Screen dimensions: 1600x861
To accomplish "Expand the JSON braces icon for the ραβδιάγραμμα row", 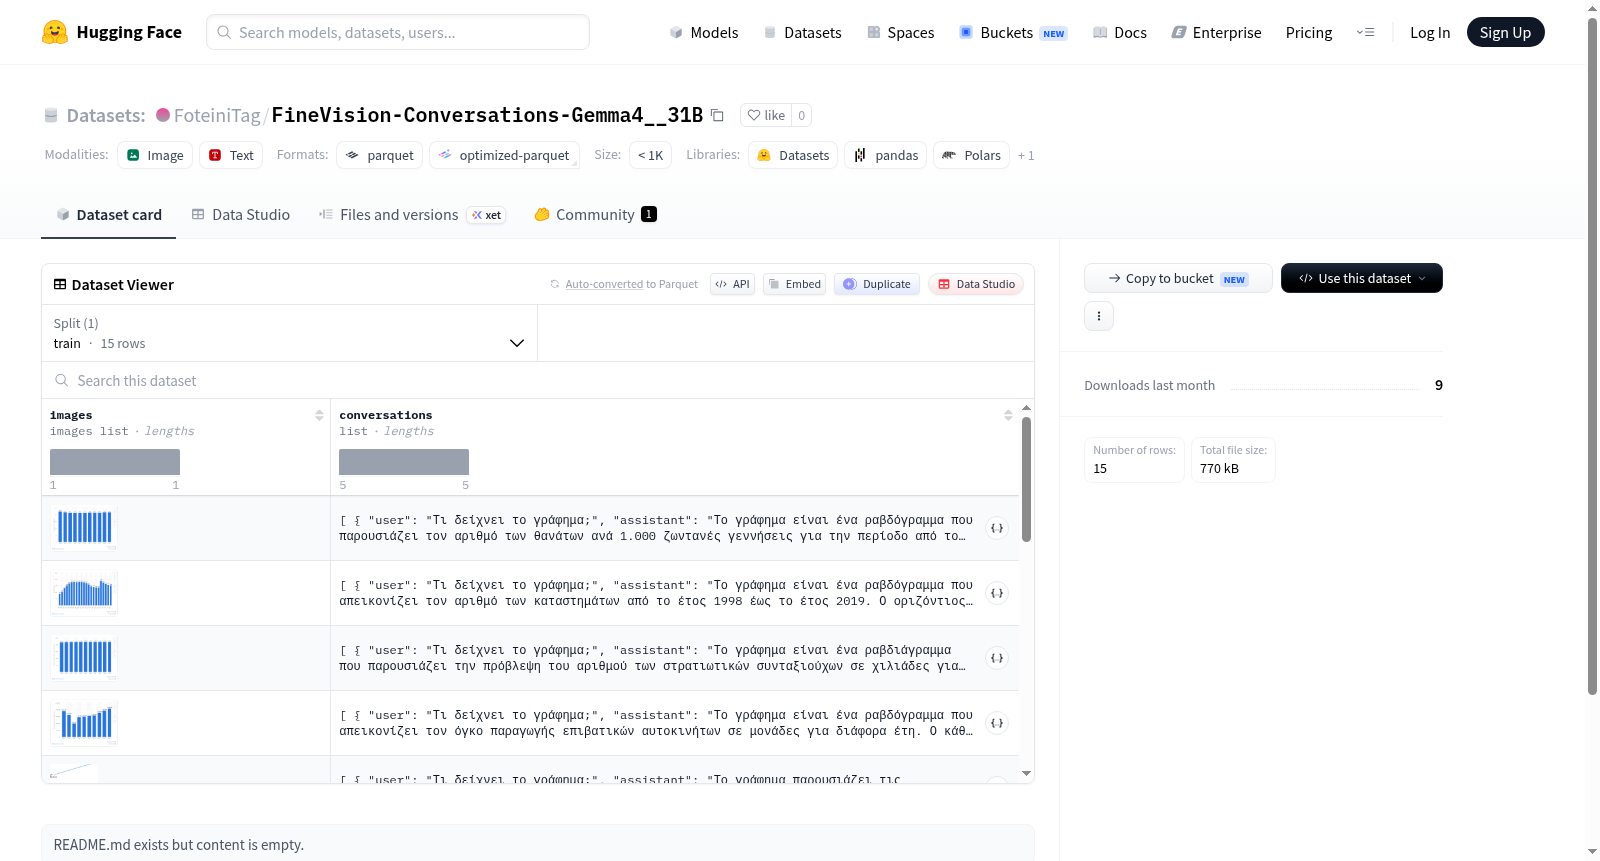I will pyautogui.click(x=997, y=658).
